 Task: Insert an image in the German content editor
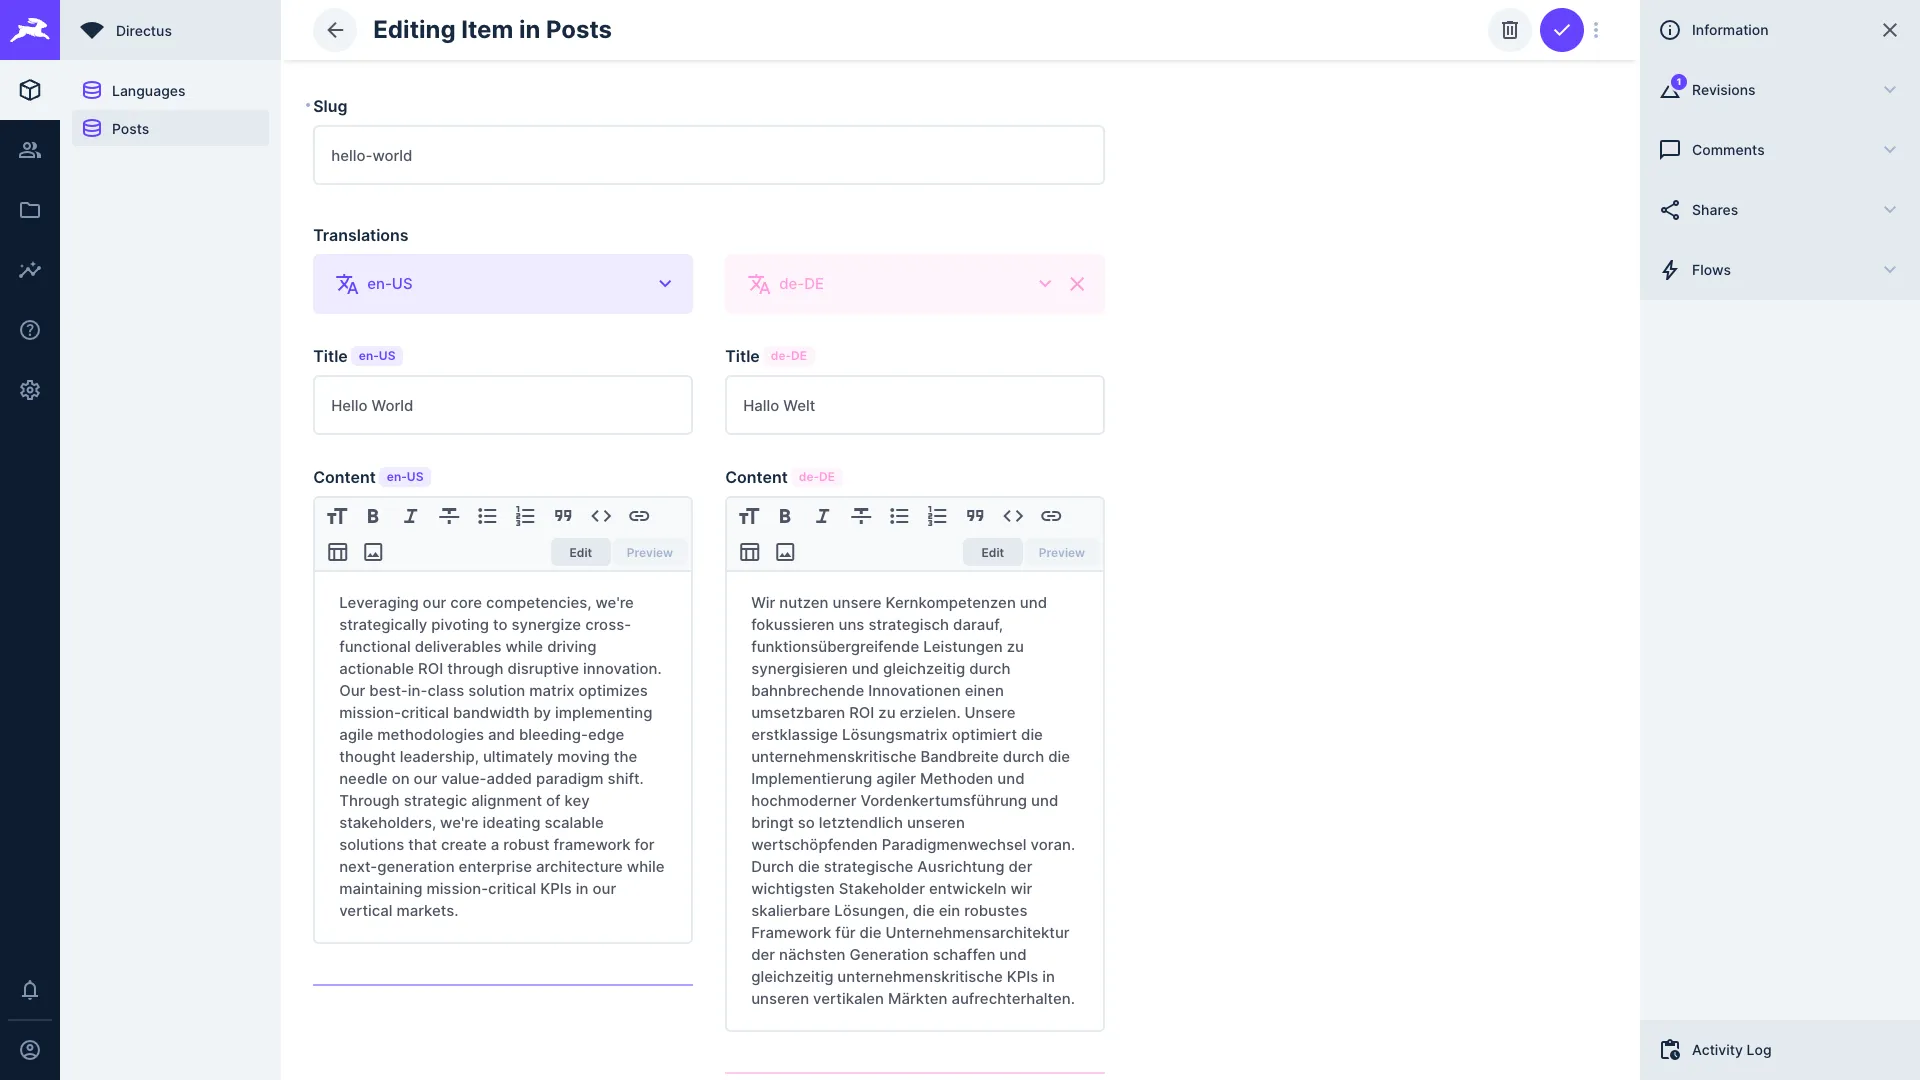(785, 551)
